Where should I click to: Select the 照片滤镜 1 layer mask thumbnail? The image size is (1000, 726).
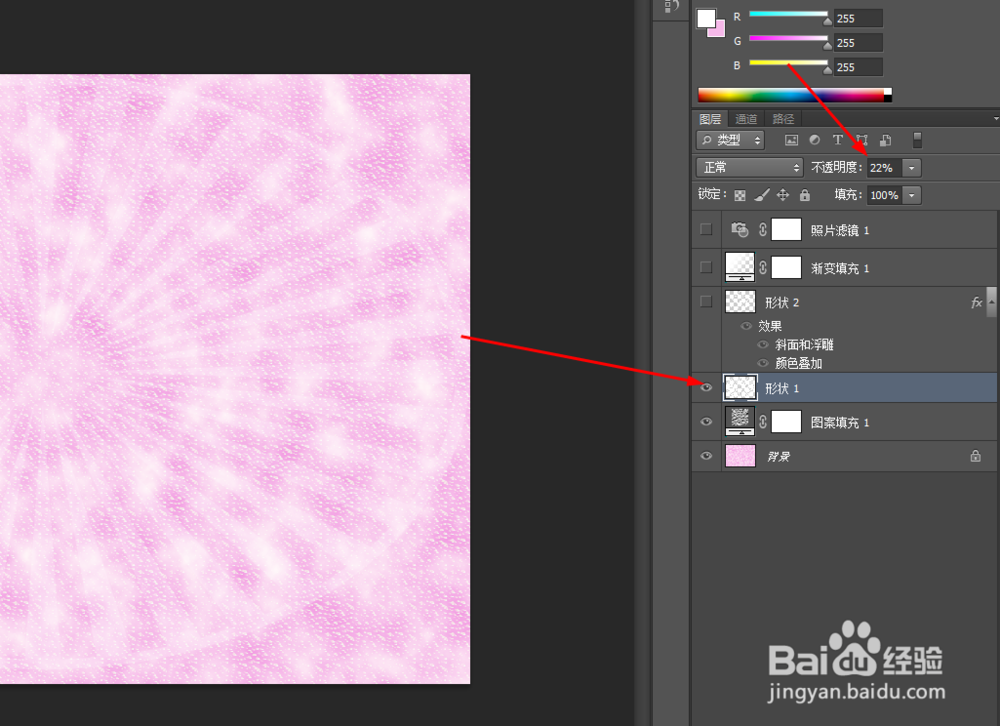pyautogui.click(x=786, y=230)
